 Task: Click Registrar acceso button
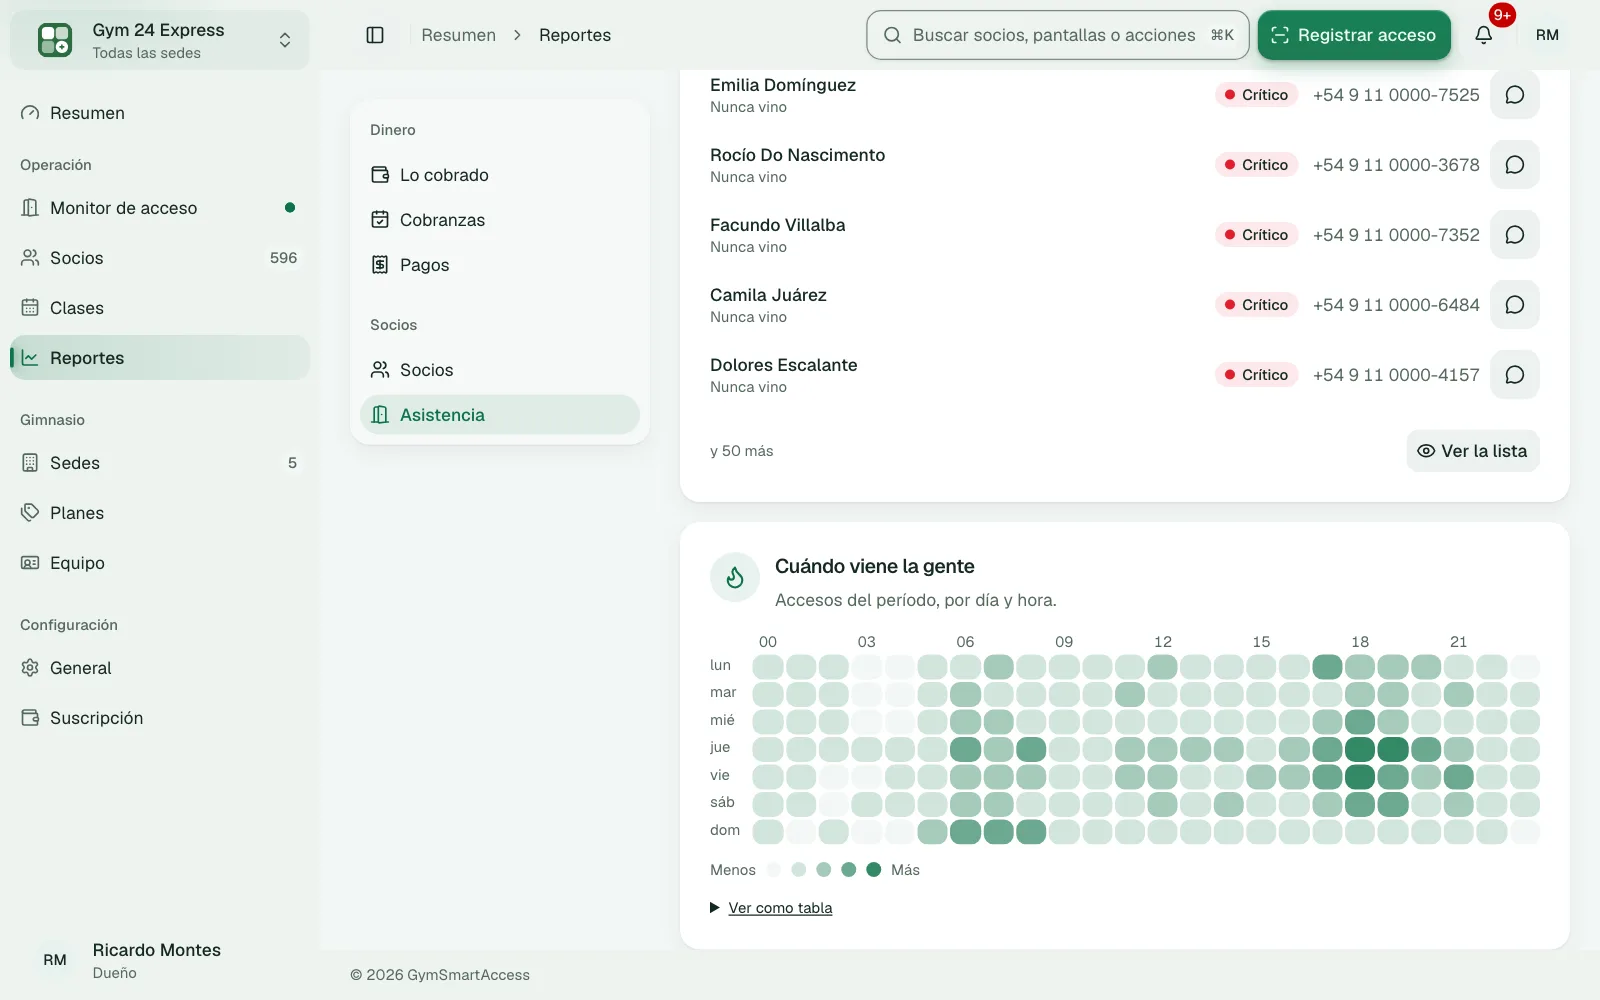(1354, 35)
